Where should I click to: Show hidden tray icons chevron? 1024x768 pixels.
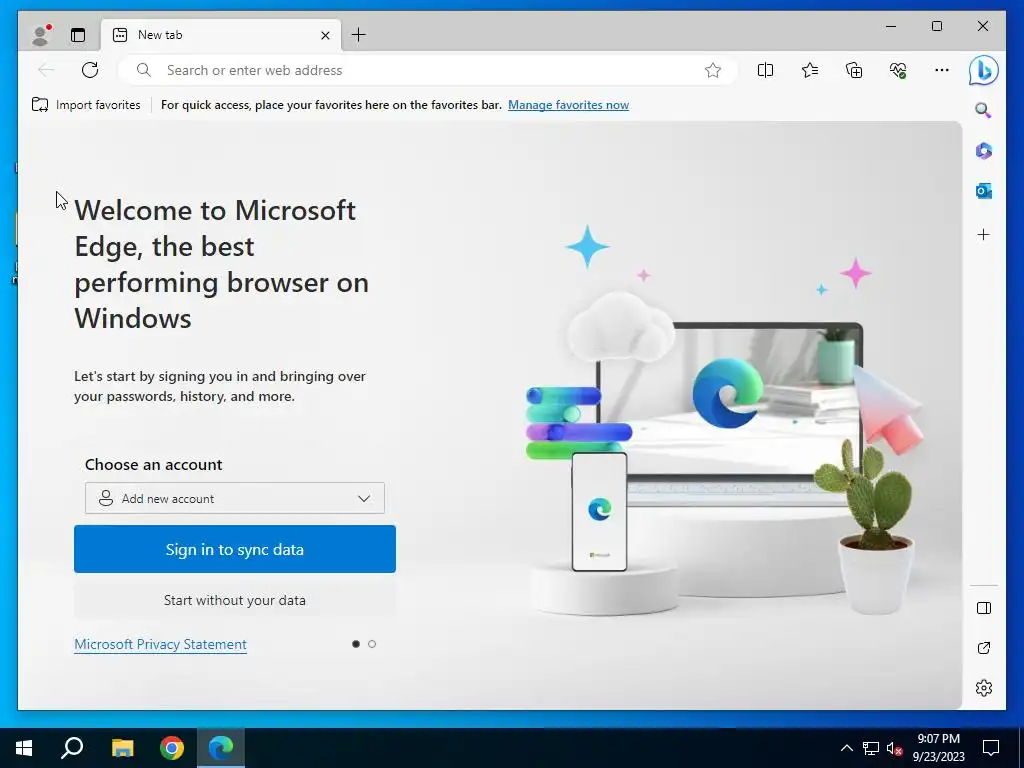[846, 748]
